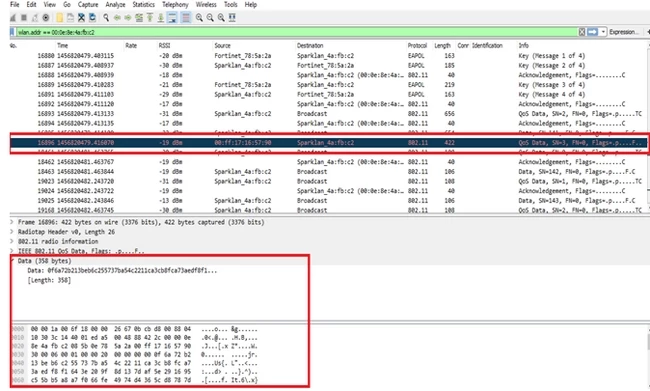
Task: Sort by the Source column header
Action: (x=223, y=46)
